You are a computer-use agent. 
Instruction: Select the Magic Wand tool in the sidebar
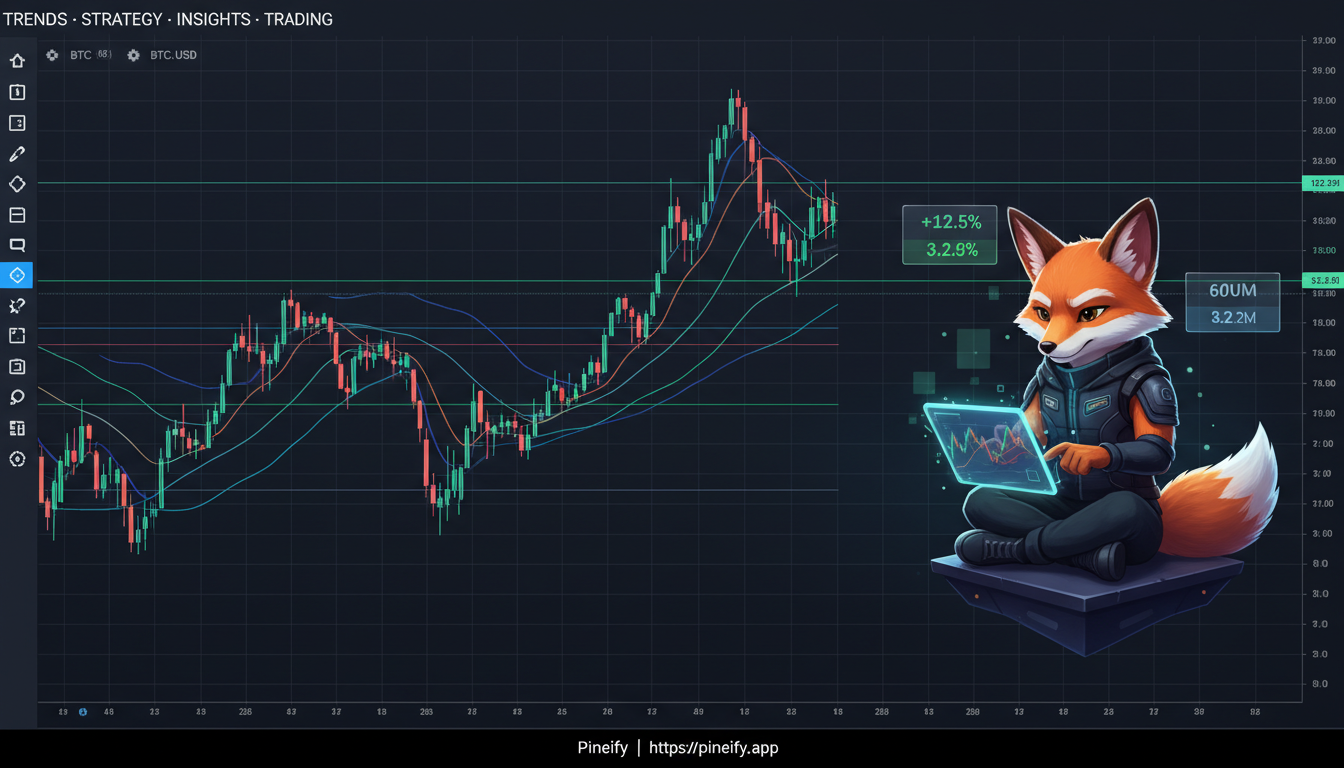[16, 306]
